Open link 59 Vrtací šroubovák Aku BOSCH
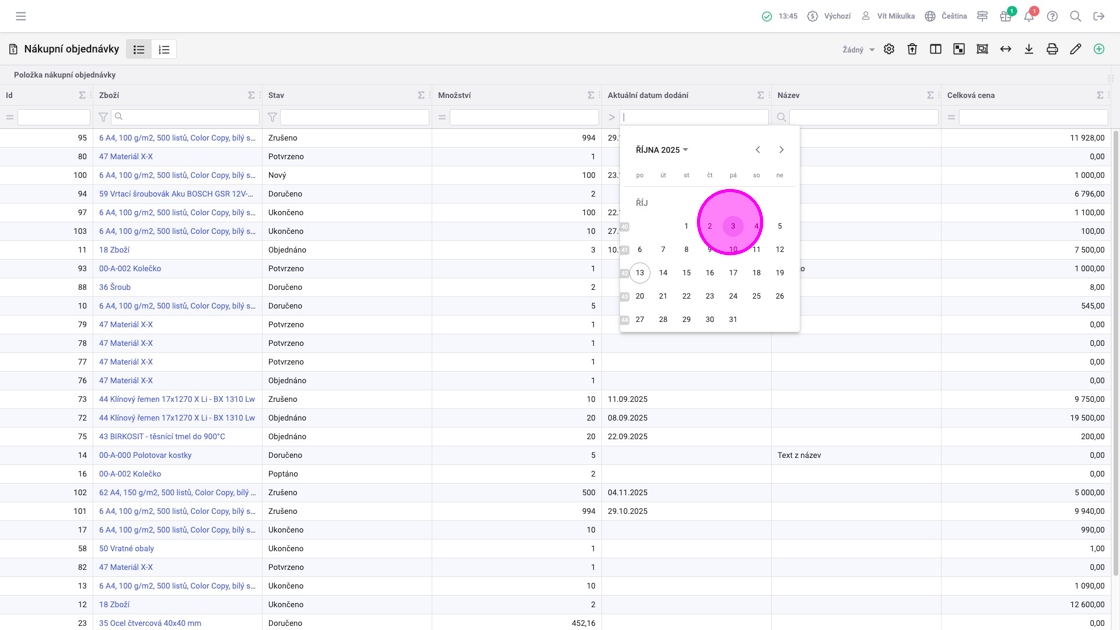The width and height of the screenshot is (1120, 630). point(176,194)
